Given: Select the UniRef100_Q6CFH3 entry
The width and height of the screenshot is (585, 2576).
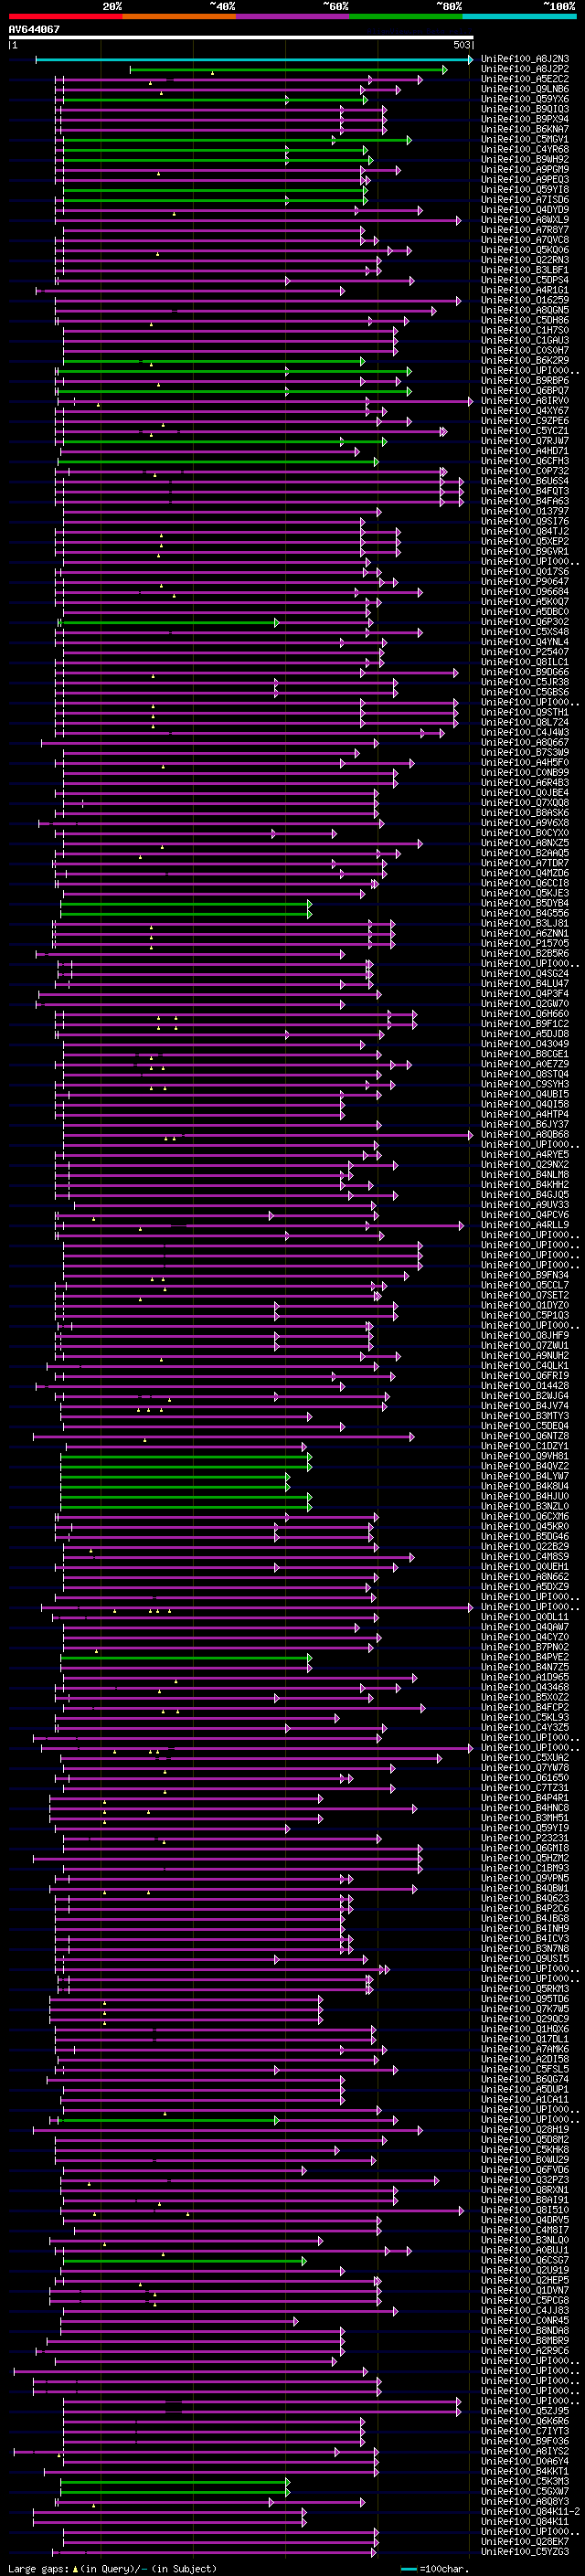Looking at the screenshot, I should click(525, 461).
